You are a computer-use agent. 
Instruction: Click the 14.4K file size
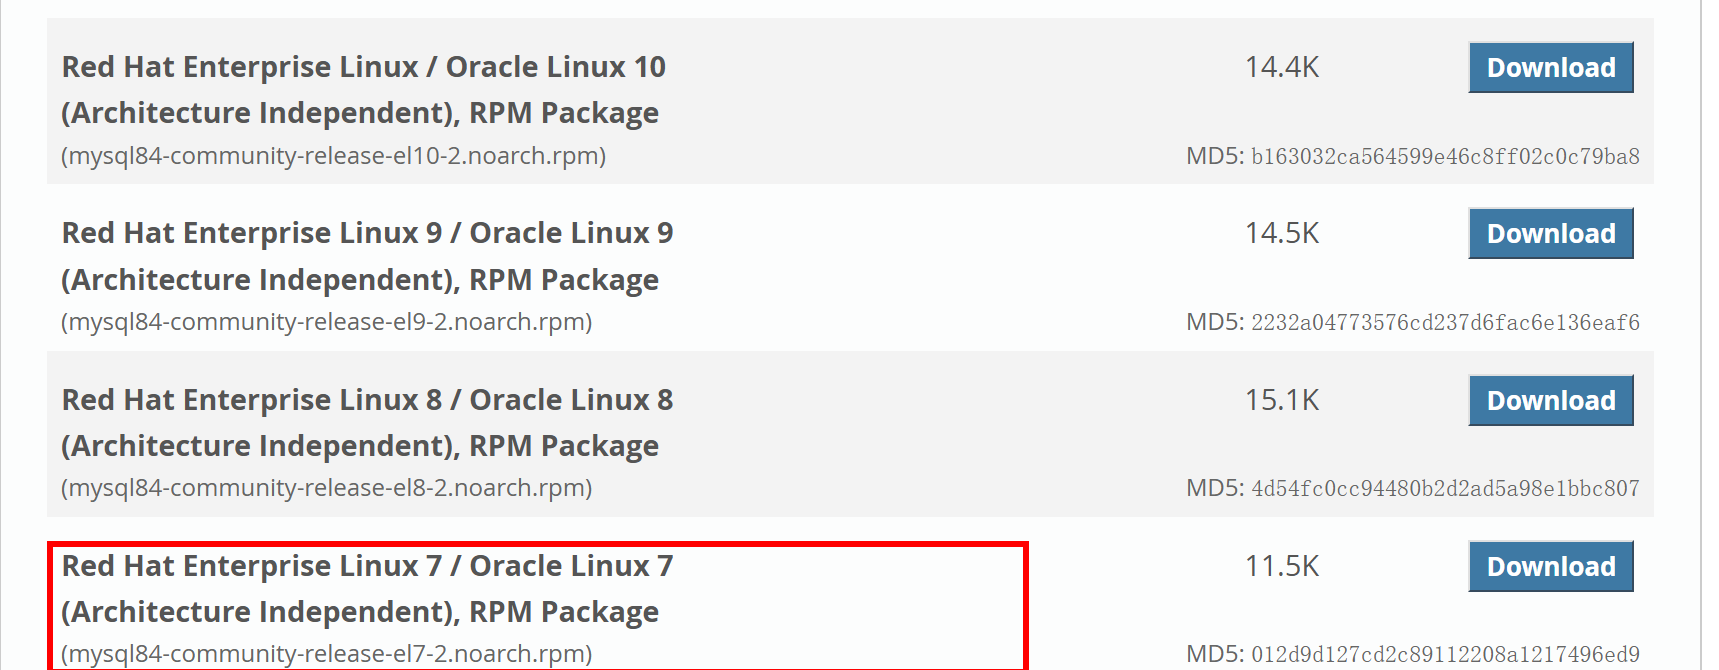(x=1282, y=67)
